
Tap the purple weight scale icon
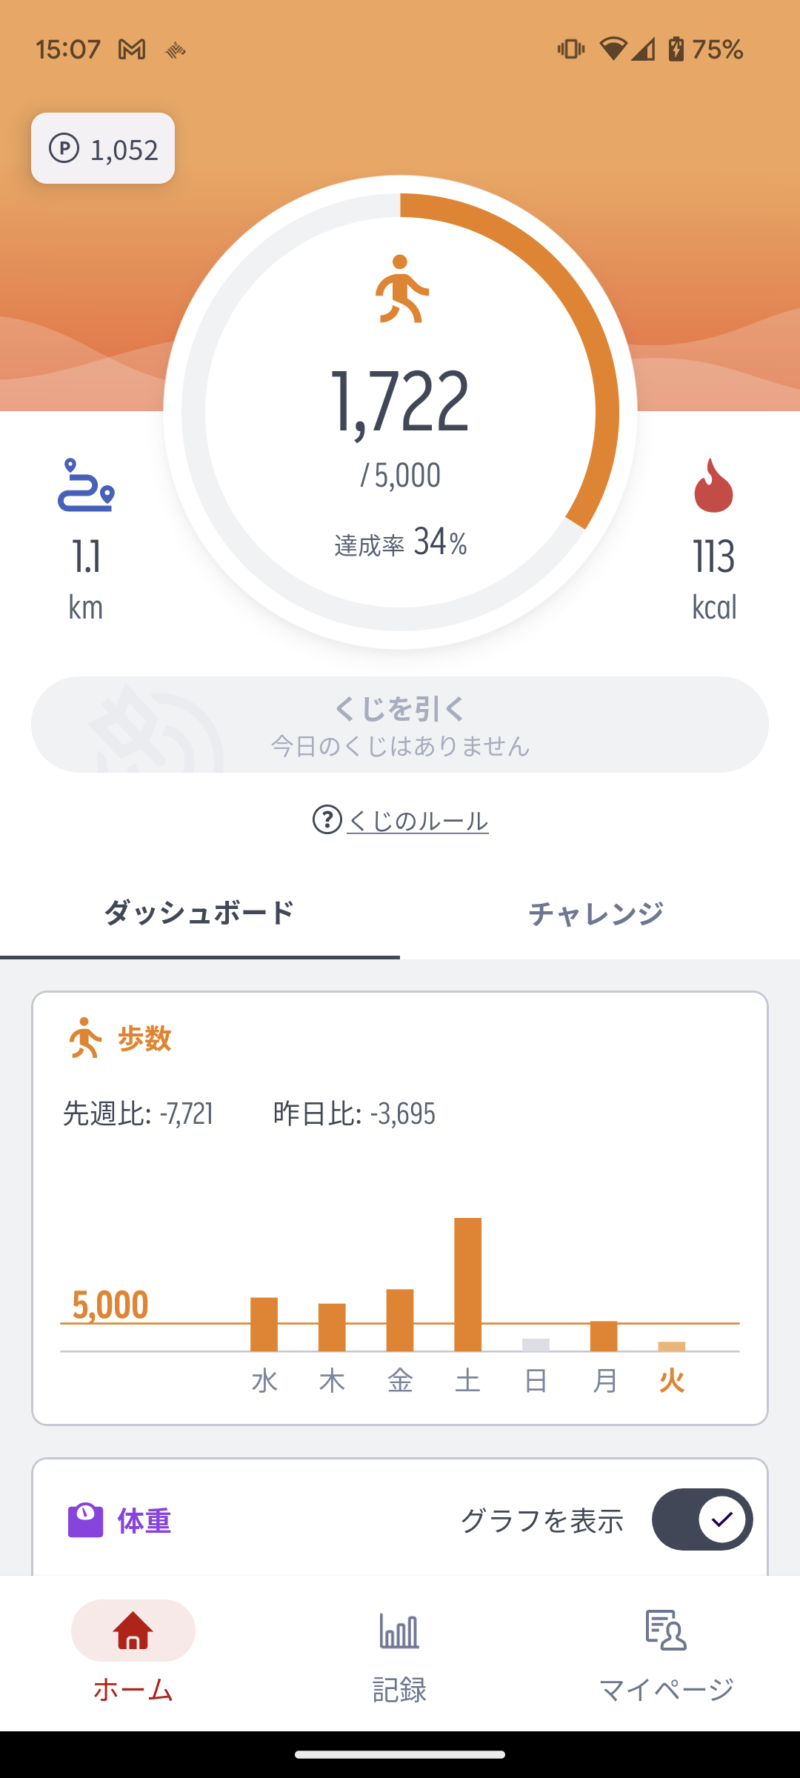coord(85,1520)
